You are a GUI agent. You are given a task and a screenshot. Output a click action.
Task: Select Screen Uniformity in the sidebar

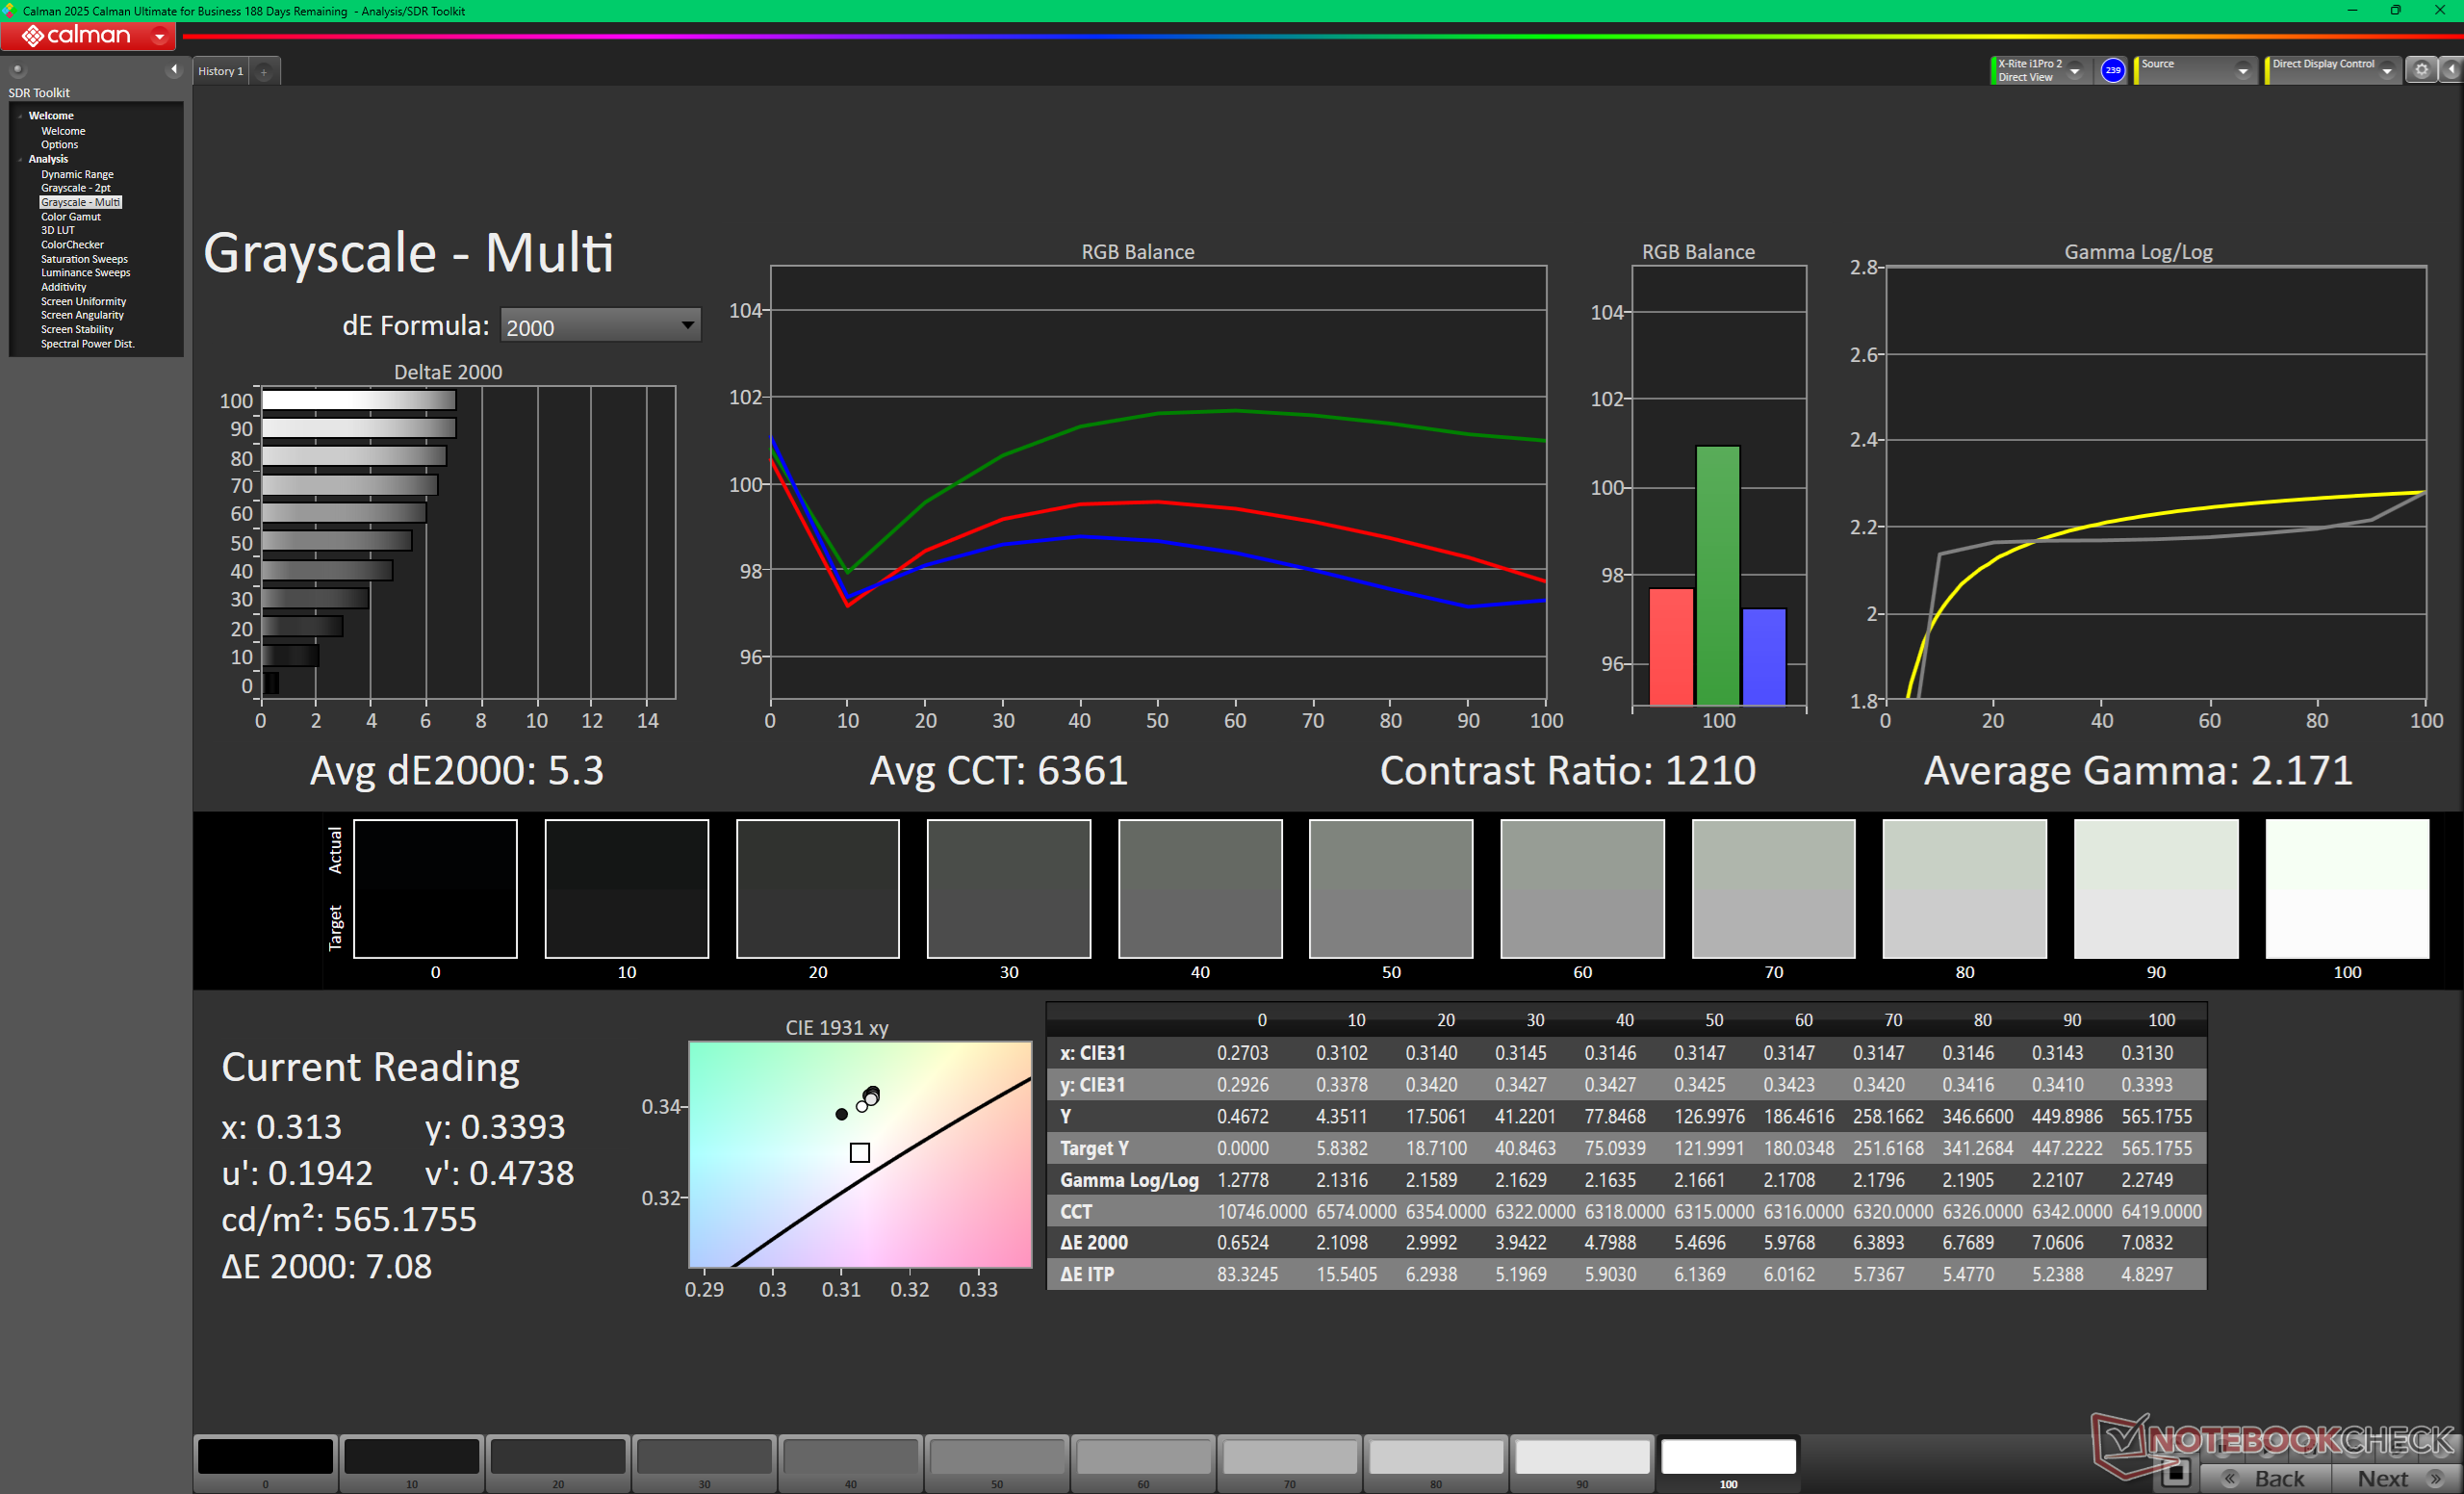[83, 301]
